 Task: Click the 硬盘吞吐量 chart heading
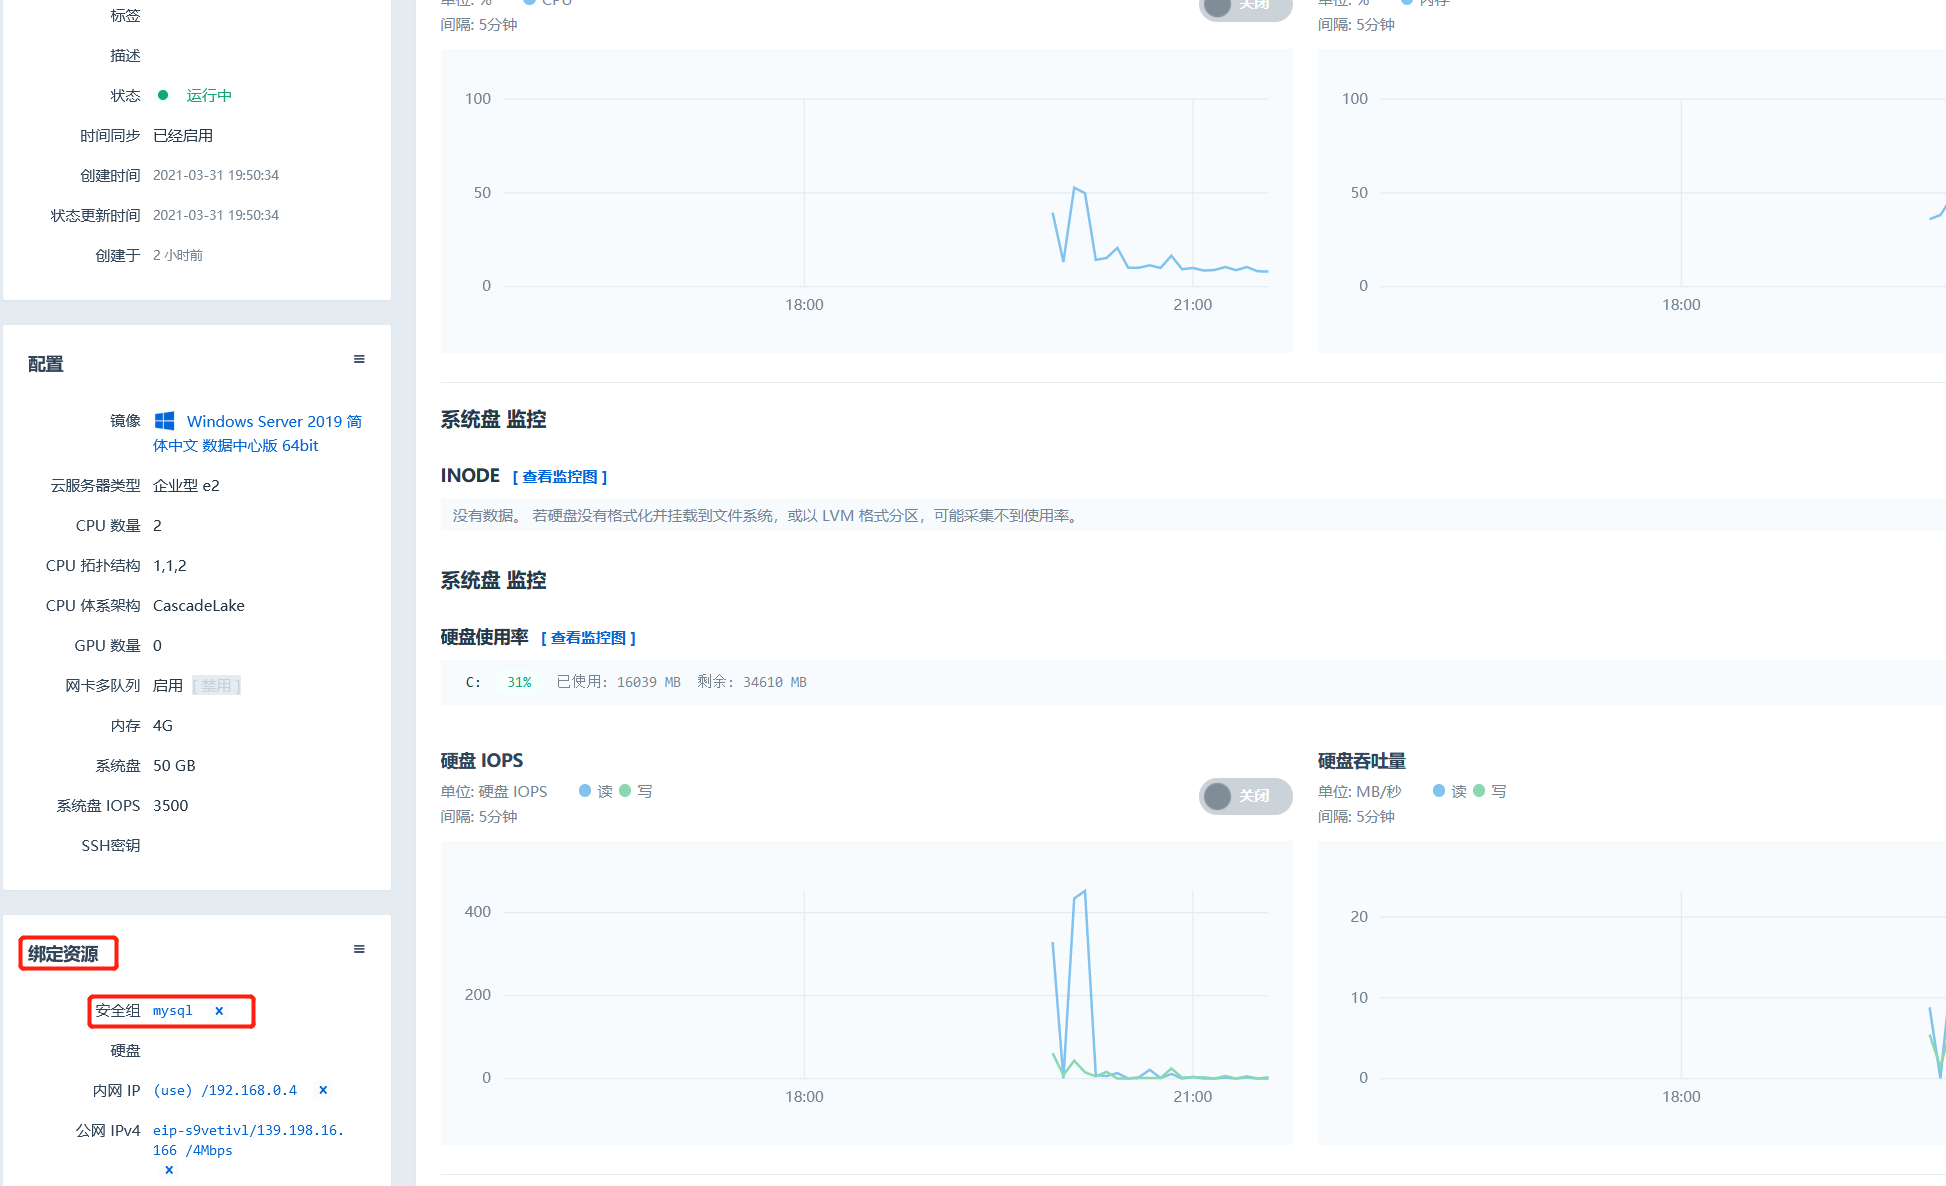point(1361,761)
